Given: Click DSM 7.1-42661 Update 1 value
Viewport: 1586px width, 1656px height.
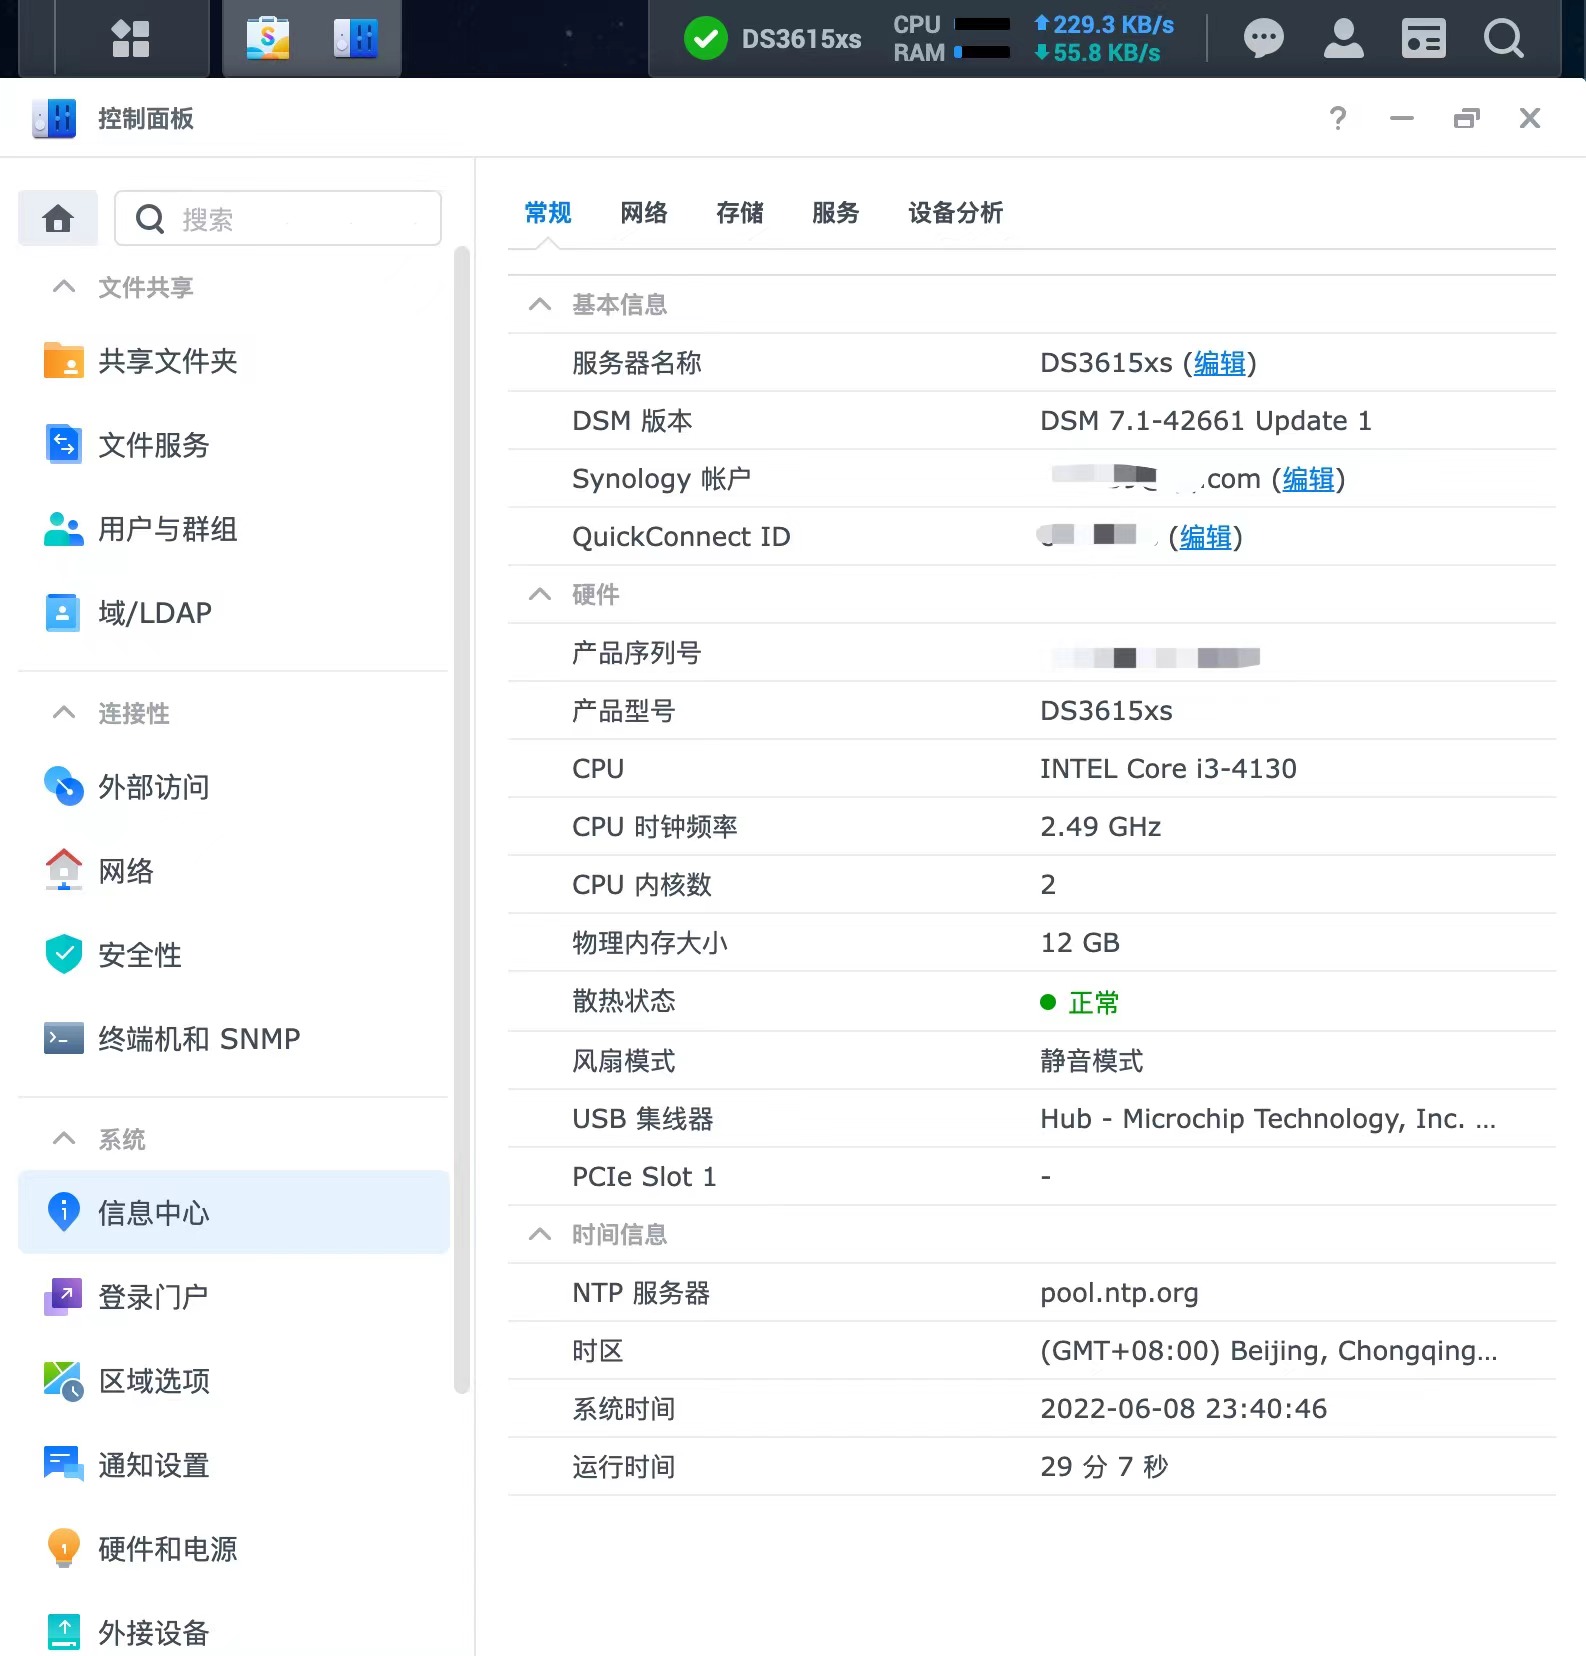Looking at the screenshot, I should pyautogui.click(x=1206, y=421).
